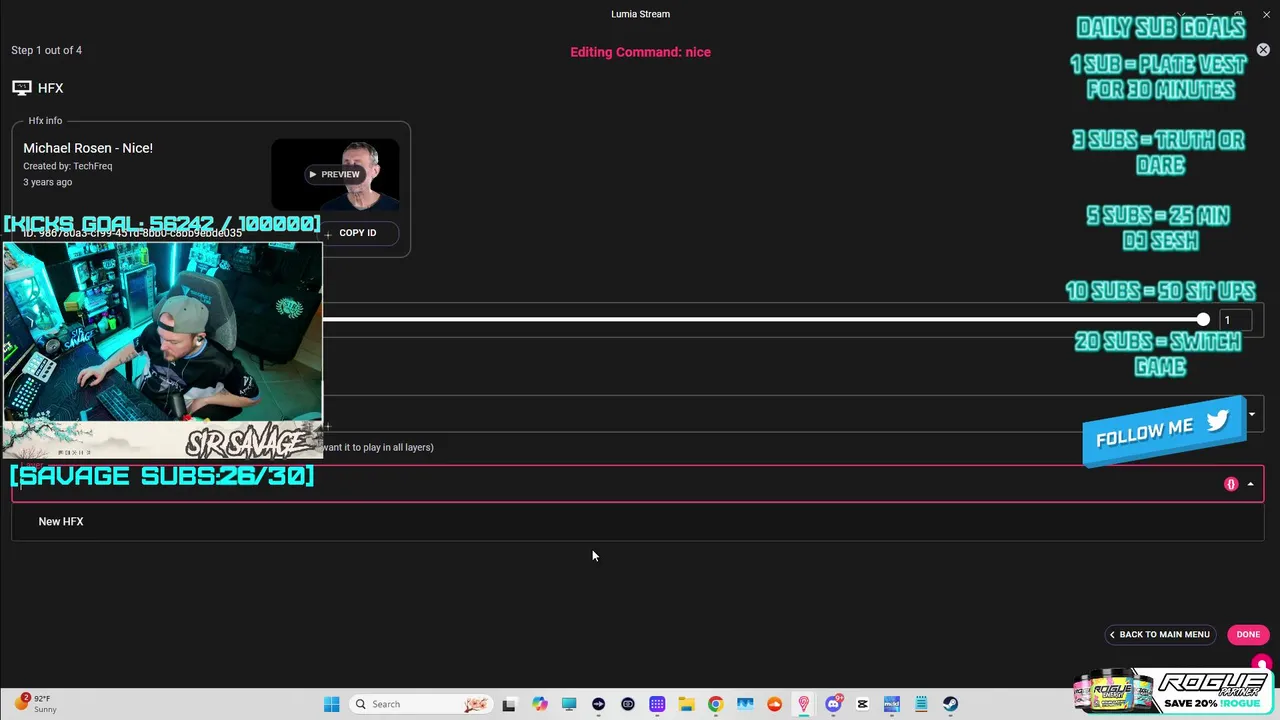Open the arrow-circle app in the taskbar
The height and width of the screenshot is (720, 1280).
(x=598, y=704)
